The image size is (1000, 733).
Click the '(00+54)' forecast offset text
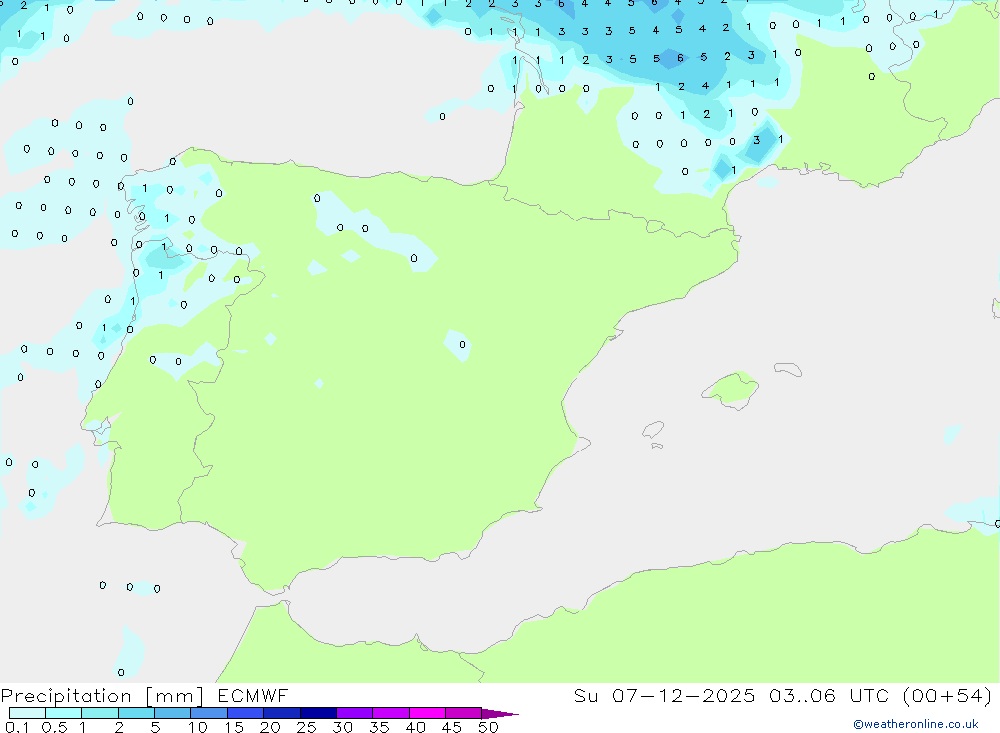pyautogui.click(x=947, y=695)
